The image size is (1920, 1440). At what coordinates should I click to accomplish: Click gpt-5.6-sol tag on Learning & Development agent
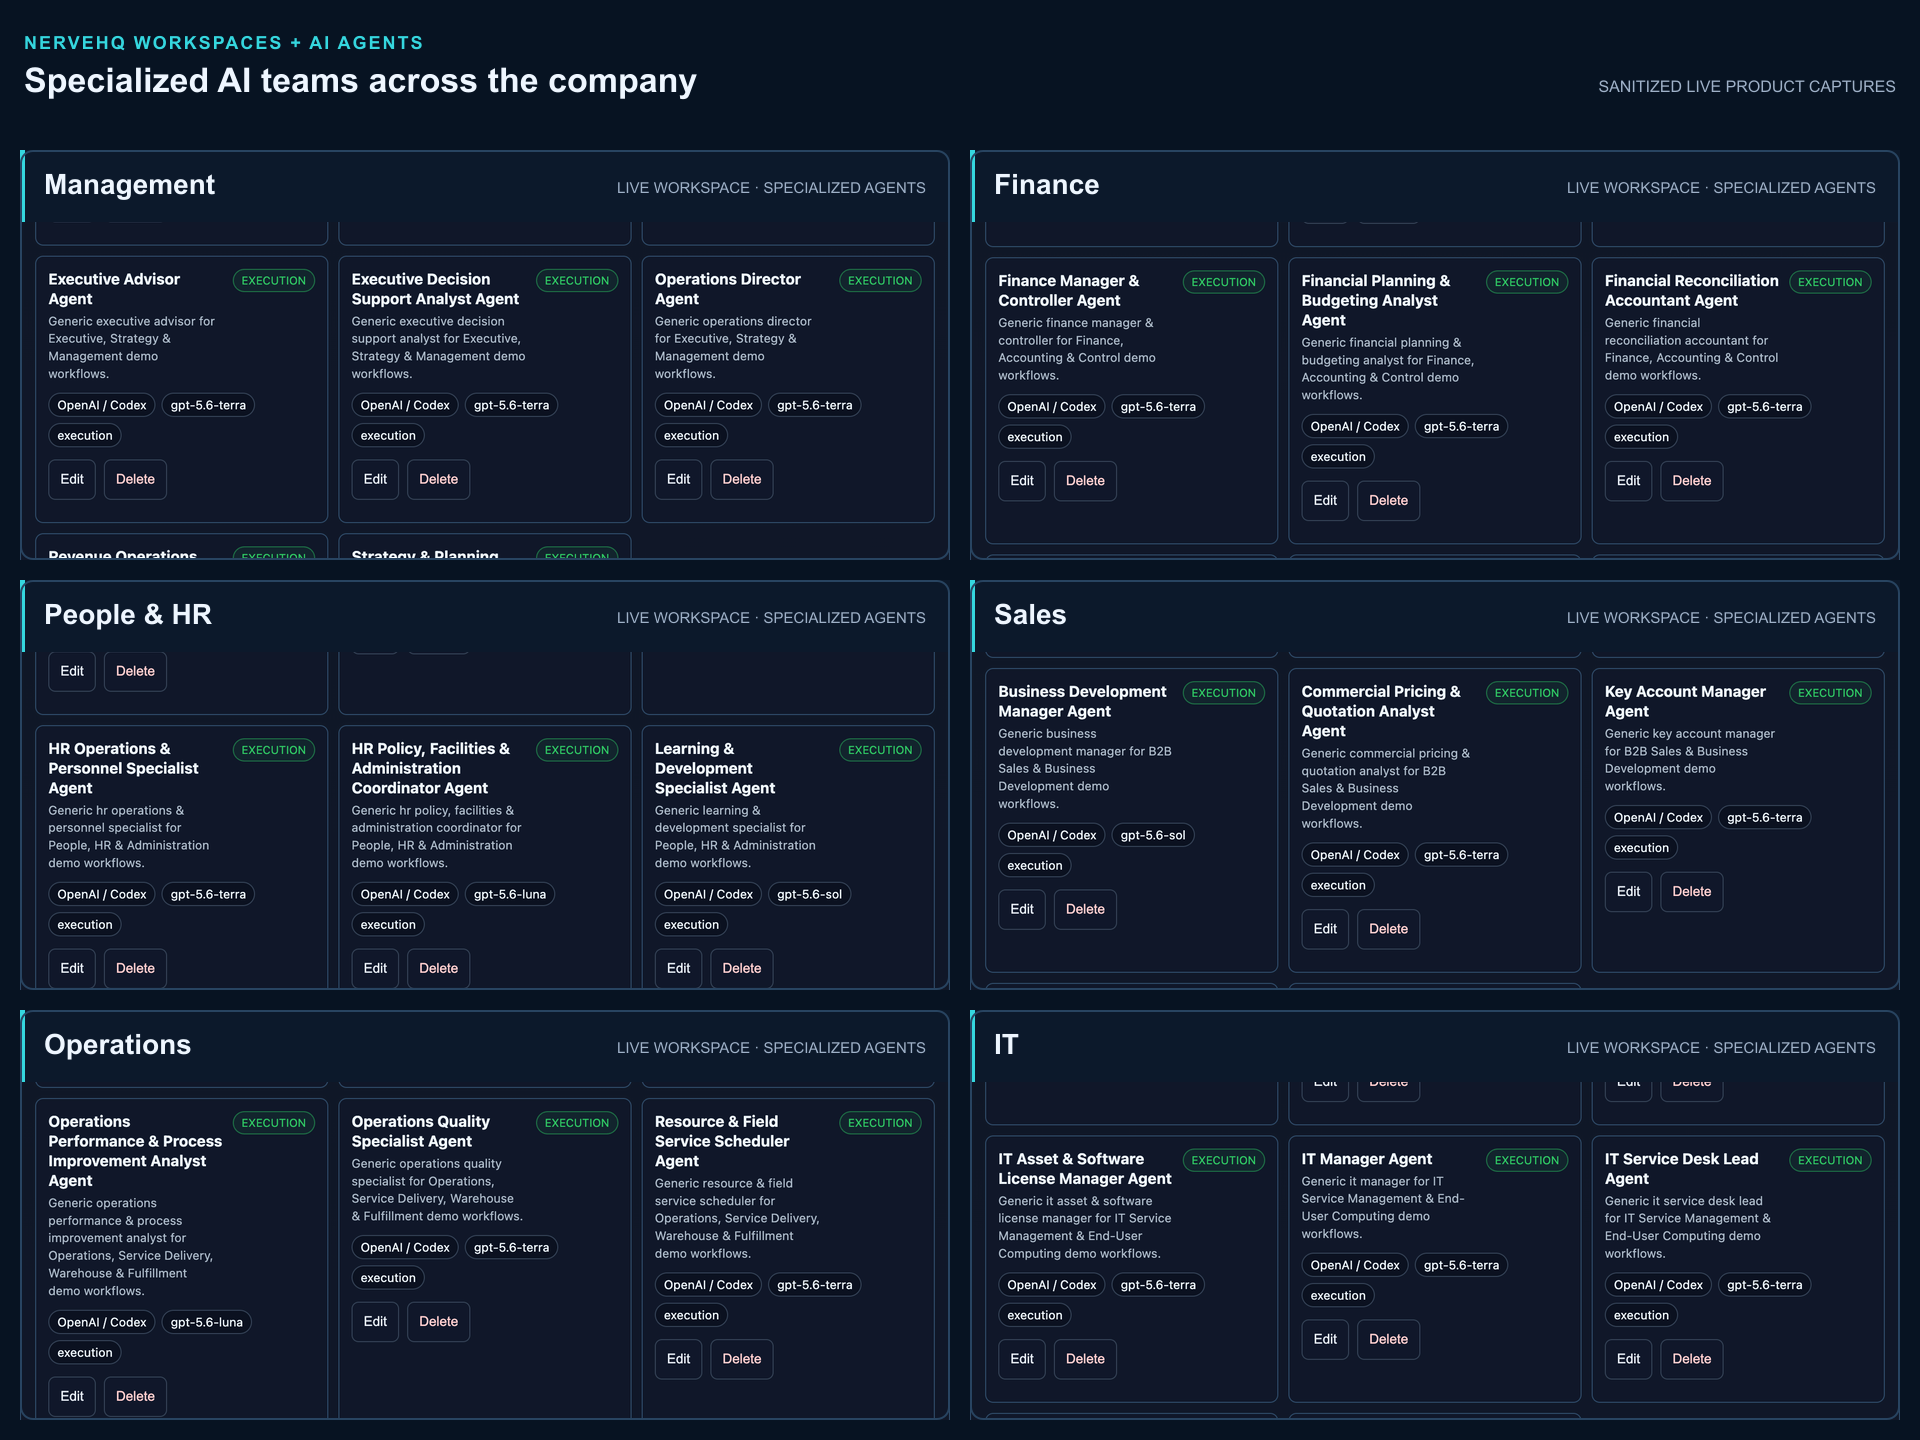pos(809,894)
